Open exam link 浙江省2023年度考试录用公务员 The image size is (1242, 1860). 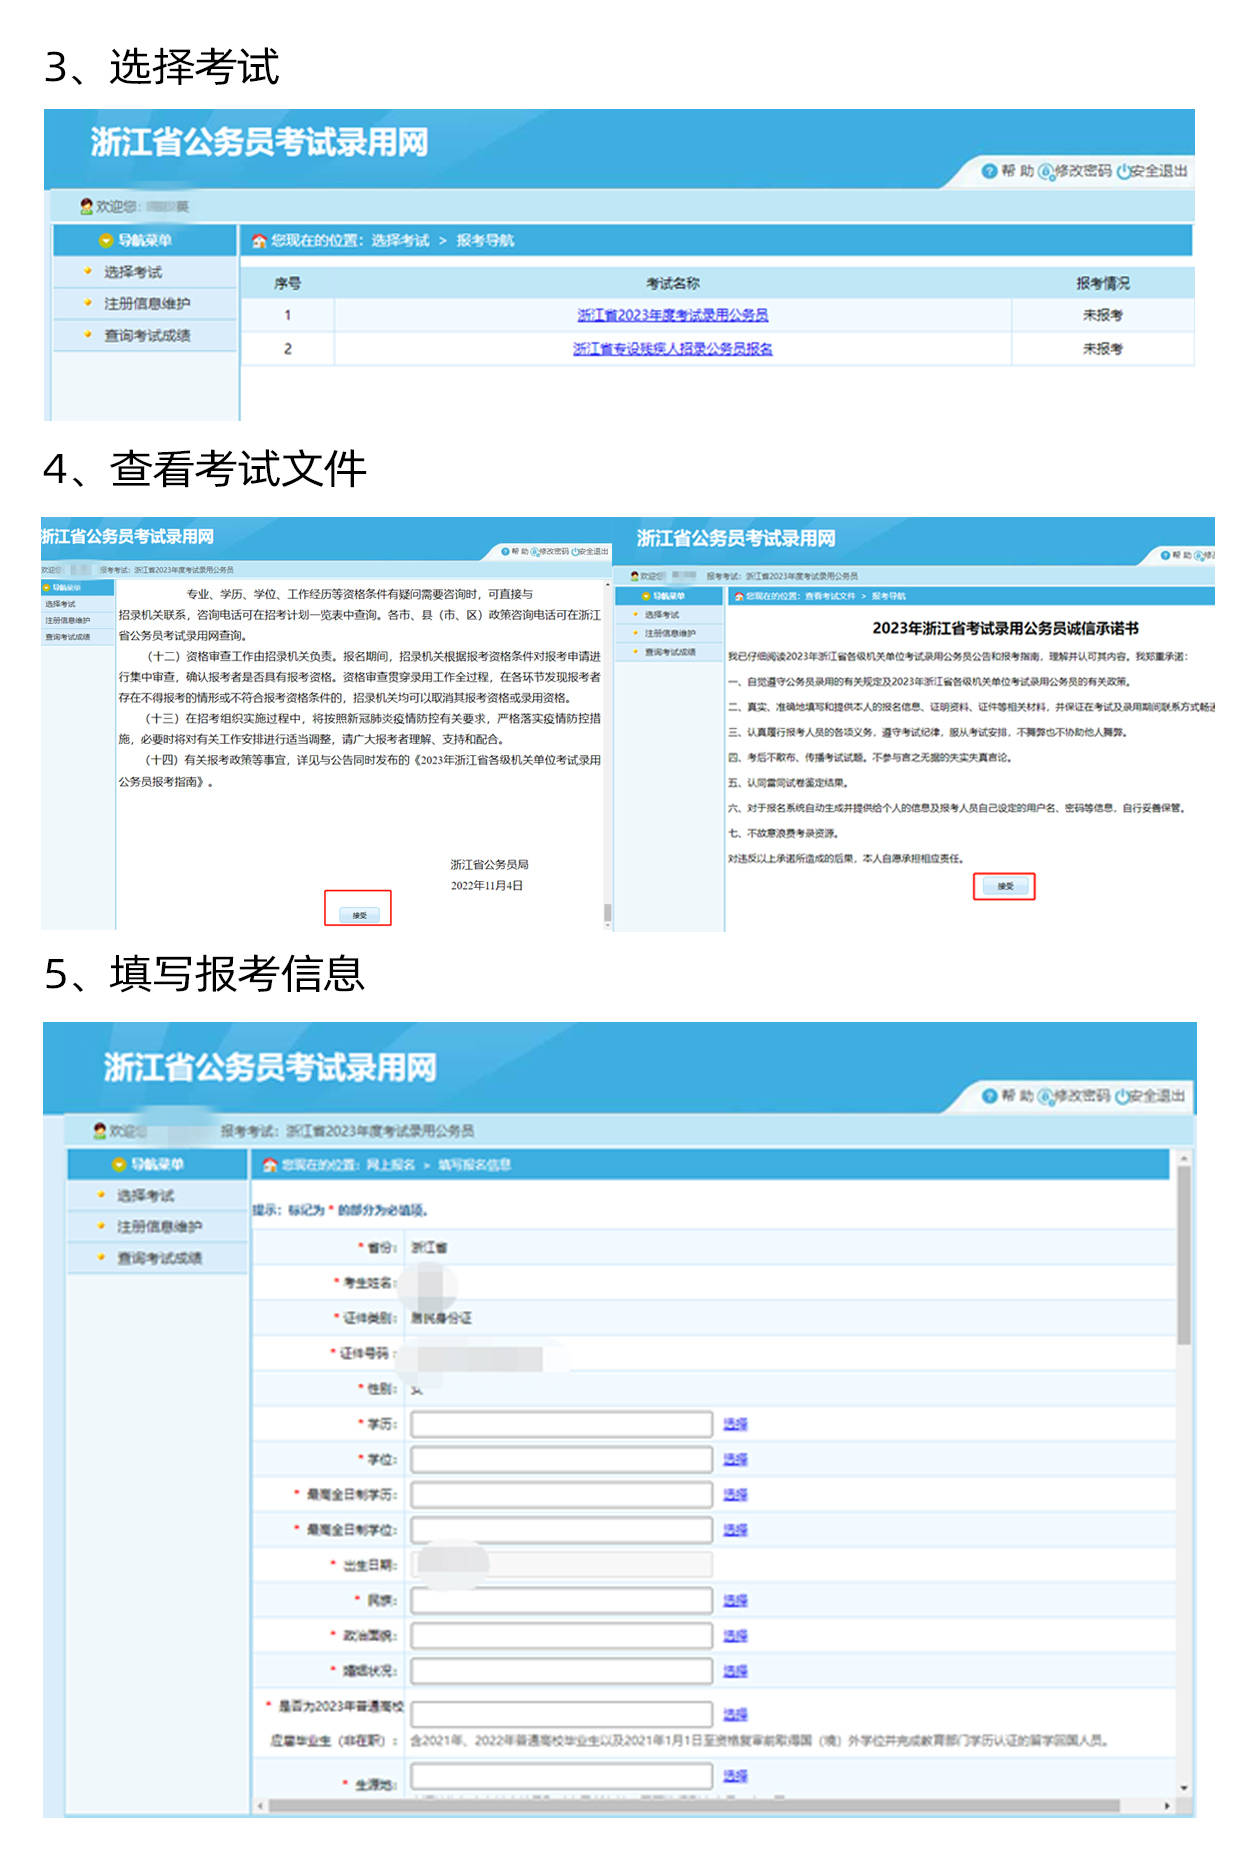tap(672, 315)
